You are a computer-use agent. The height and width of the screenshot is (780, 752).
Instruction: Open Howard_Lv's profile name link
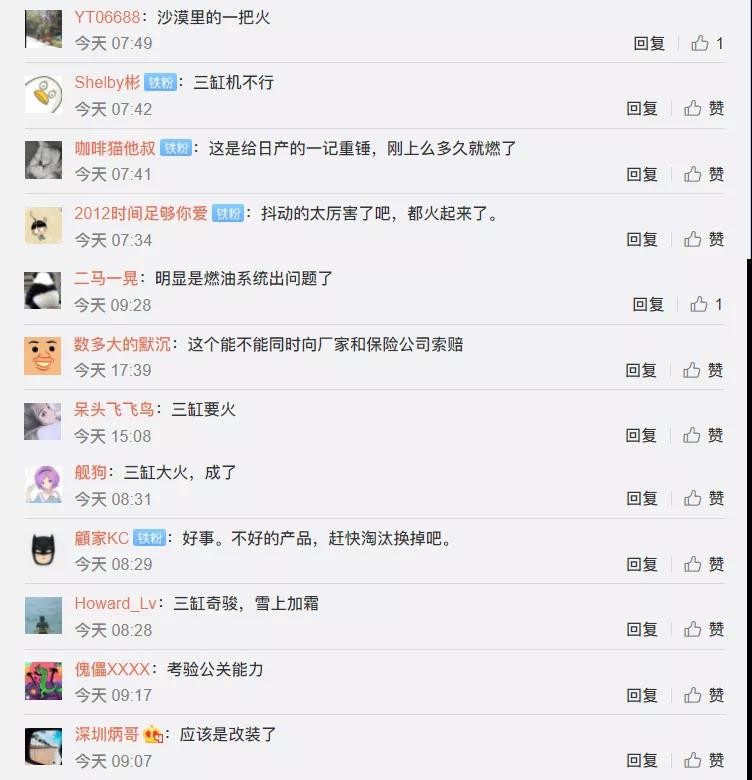pyautogui.click(x=115, y=603)
